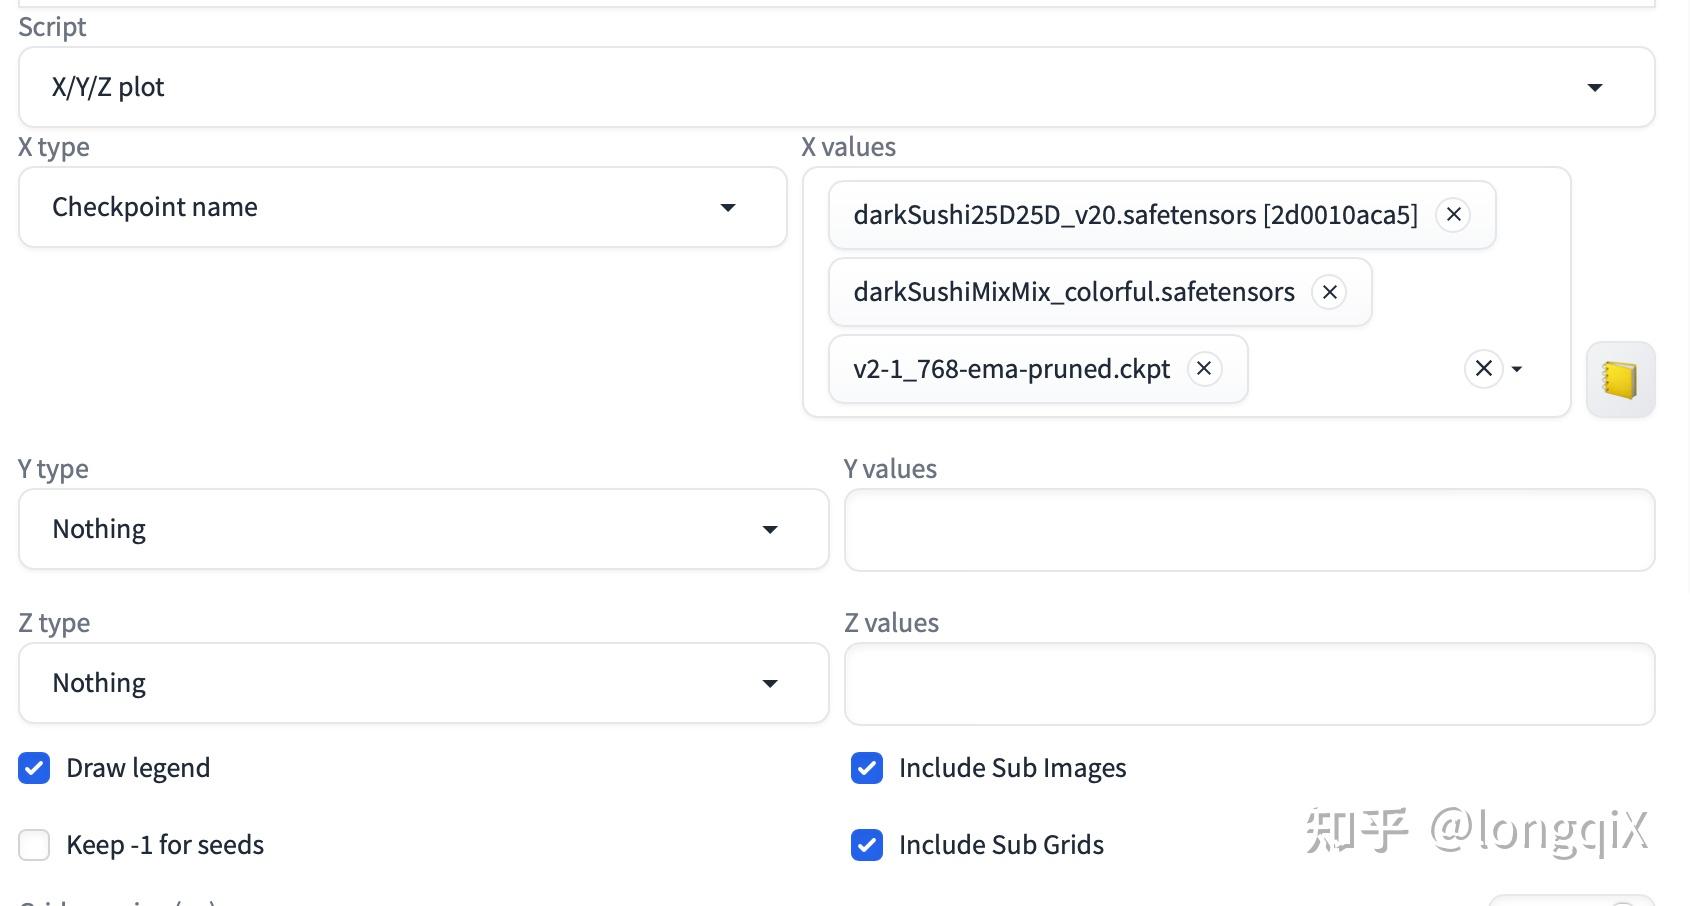Enable Keep -1 for seeds
Image resolution: width=1690 pixels, height=906 pixels.
click(x=34, y=845)
